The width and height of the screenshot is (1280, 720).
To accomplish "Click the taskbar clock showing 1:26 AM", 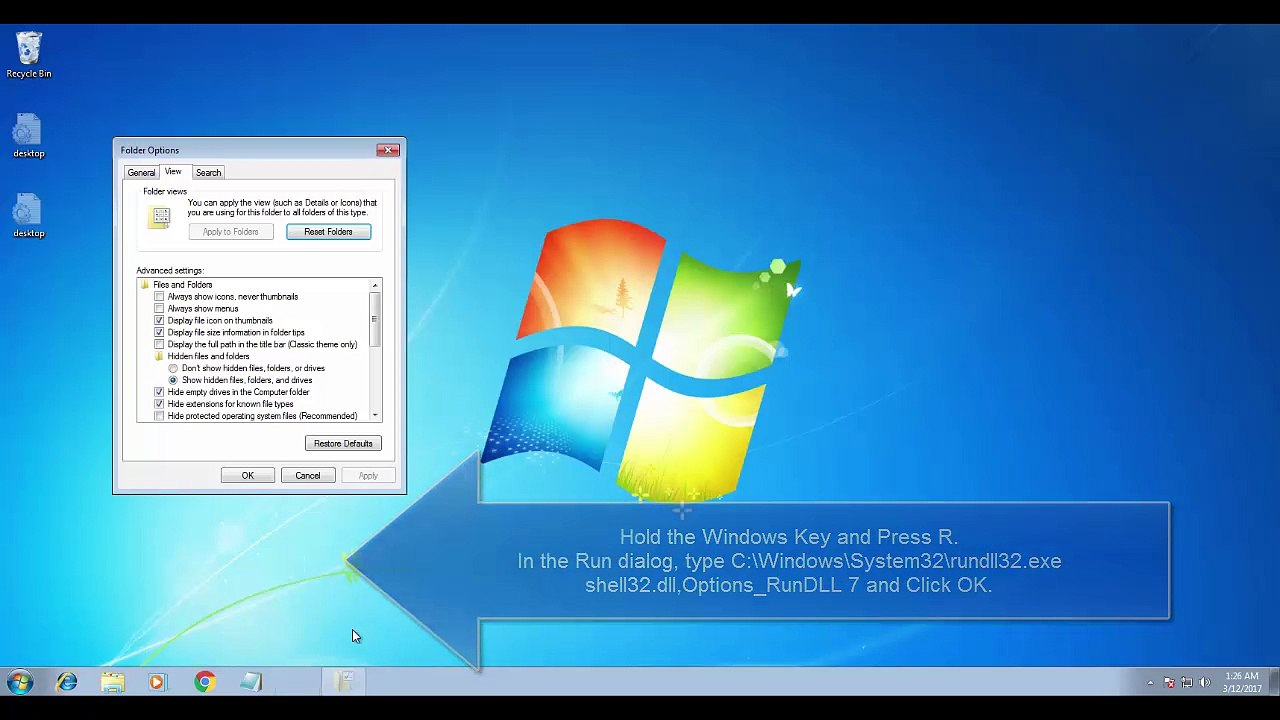I will (x=1241, y=682).
